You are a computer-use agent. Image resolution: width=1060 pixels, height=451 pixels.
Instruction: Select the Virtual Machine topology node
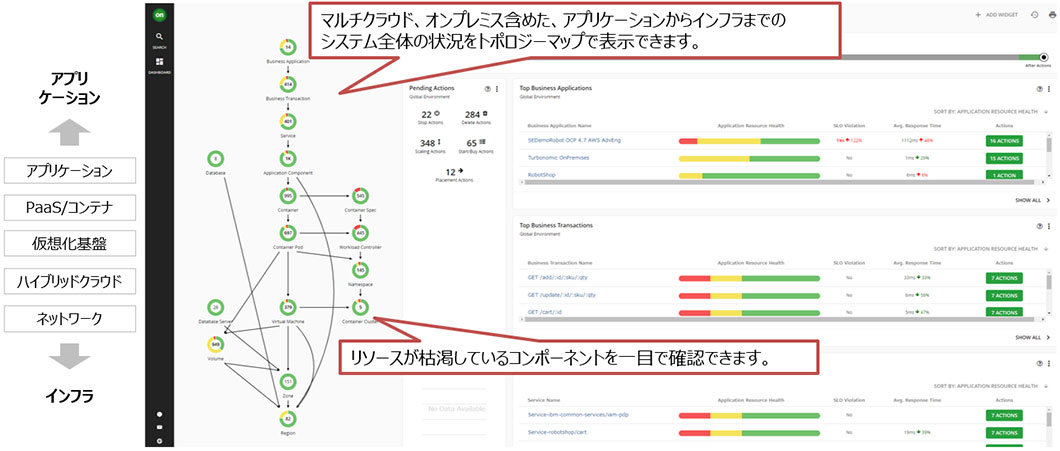coord(288,307)
